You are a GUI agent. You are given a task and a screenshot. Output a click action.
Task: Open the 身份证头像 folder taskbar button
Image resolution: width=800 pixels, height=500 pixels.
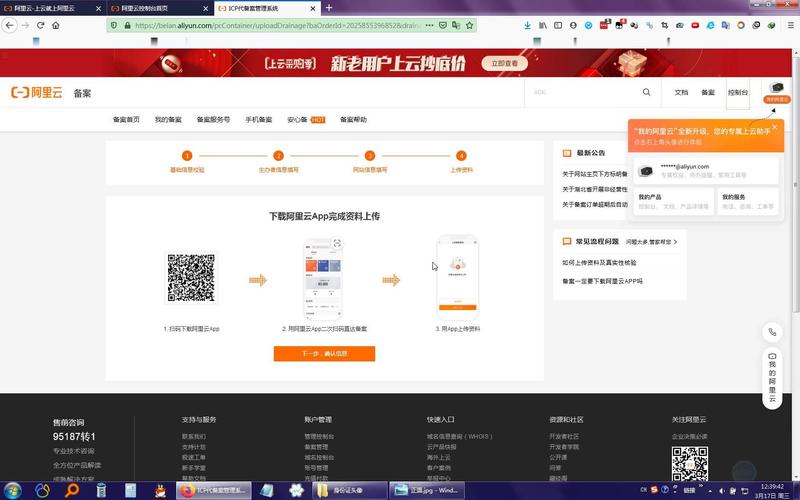point(349,490)
